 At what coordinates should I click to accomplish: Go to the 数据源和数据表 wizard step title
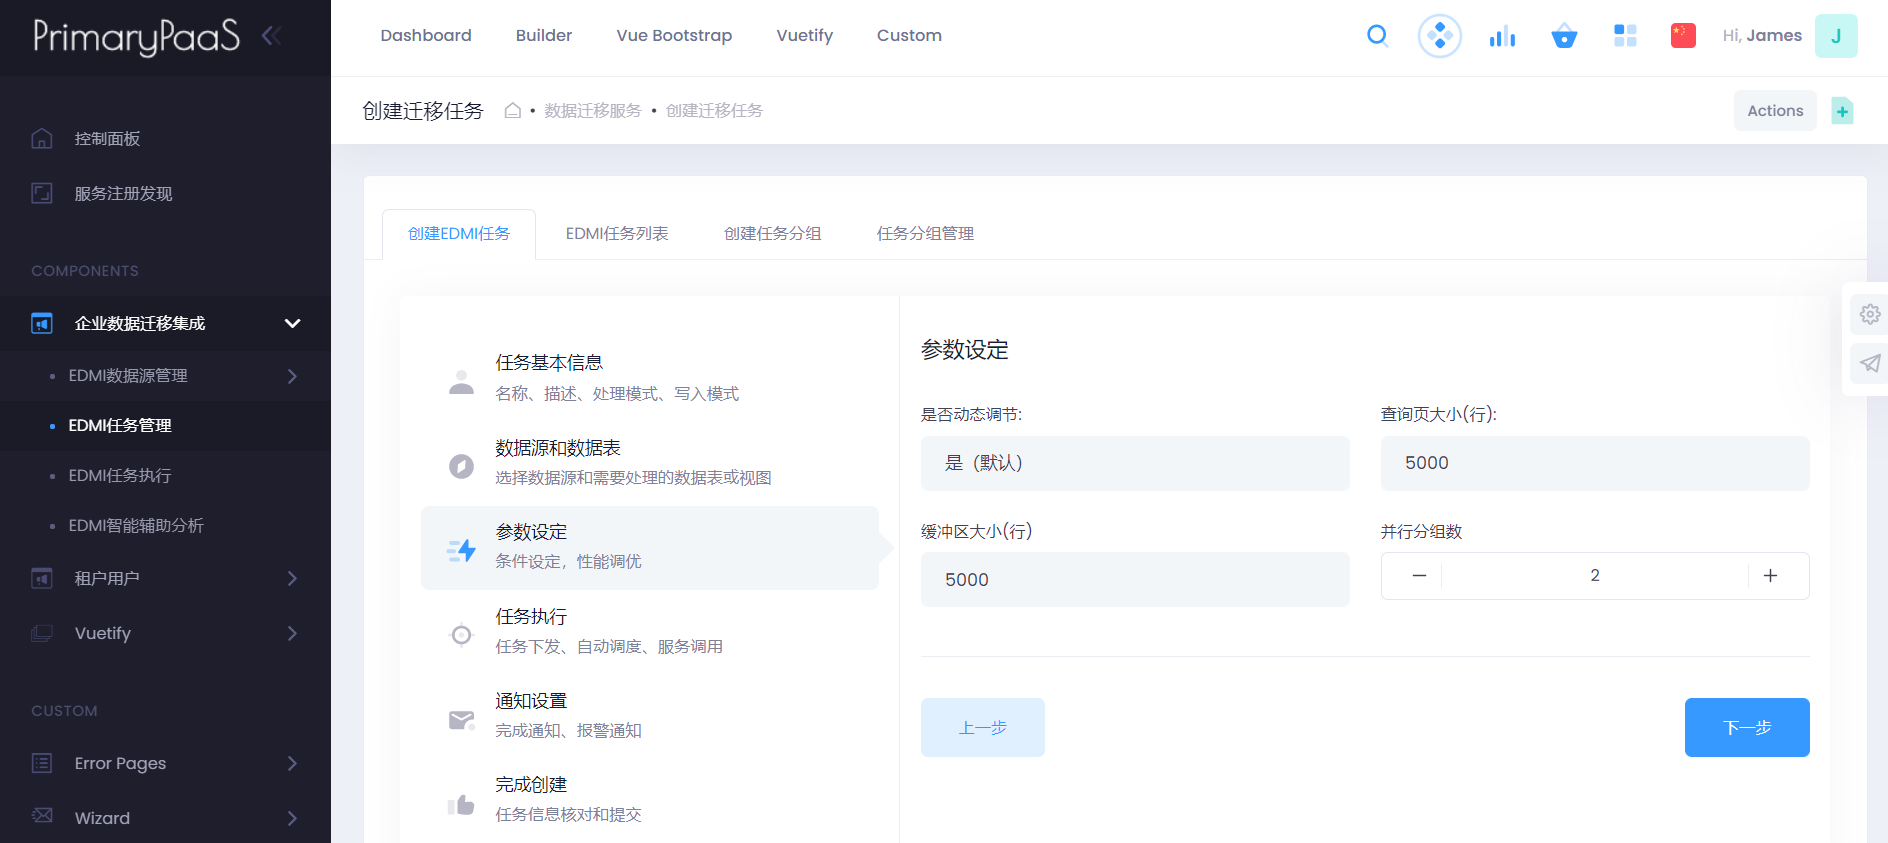coord(558,448)
